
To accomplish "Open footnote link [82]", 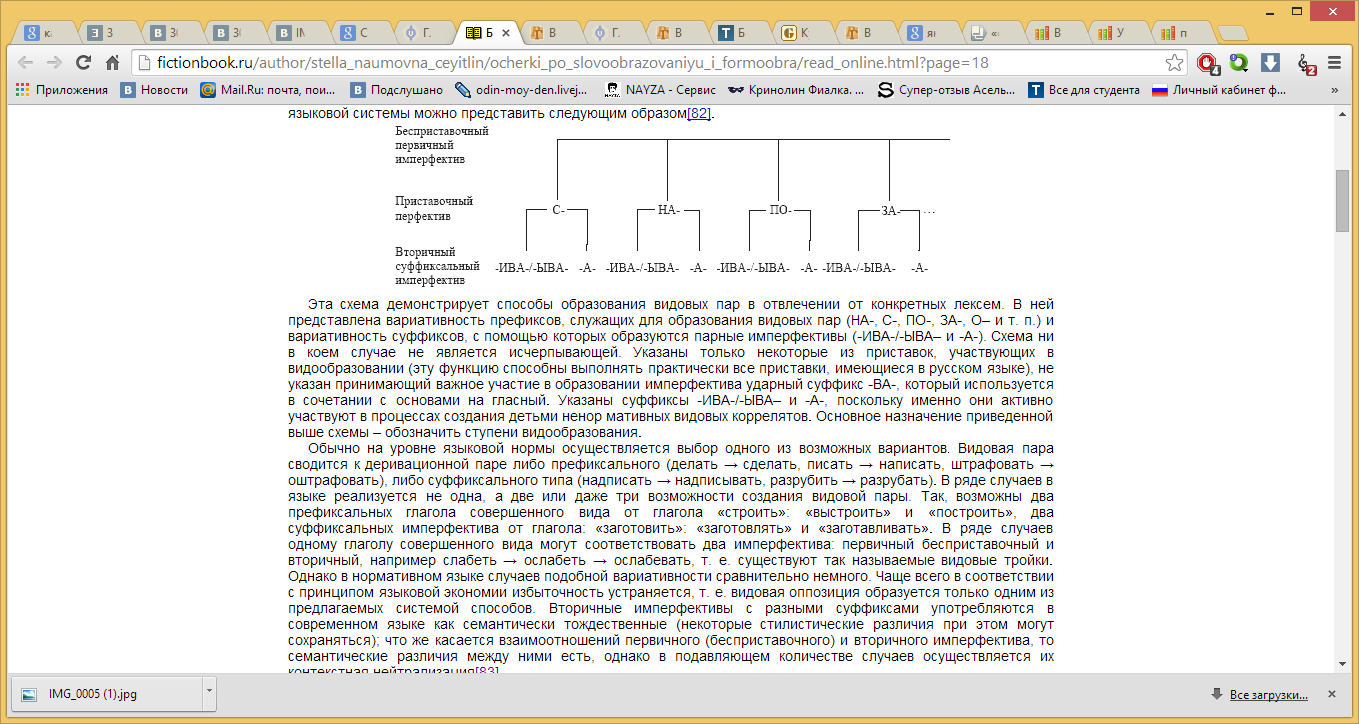I will (700, 114).
